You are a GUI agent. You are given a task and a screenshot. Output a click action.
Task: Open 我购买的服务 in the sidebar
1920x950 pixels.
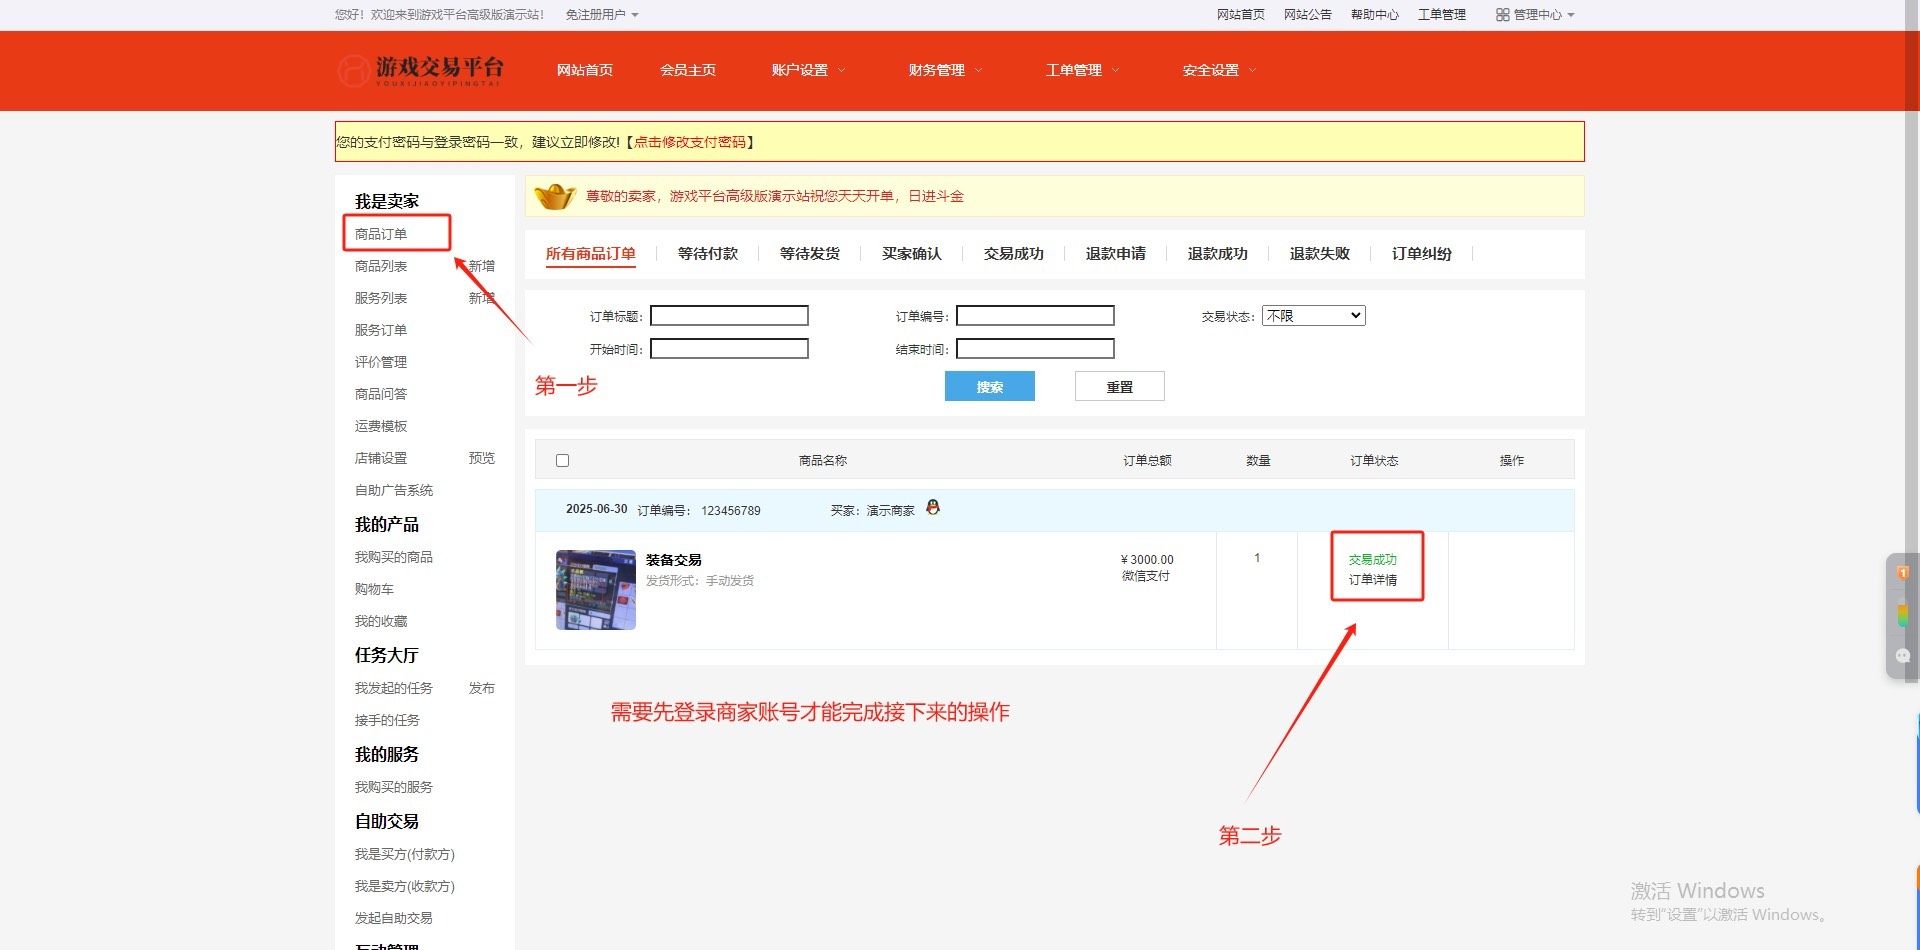(x=394, y=787)
